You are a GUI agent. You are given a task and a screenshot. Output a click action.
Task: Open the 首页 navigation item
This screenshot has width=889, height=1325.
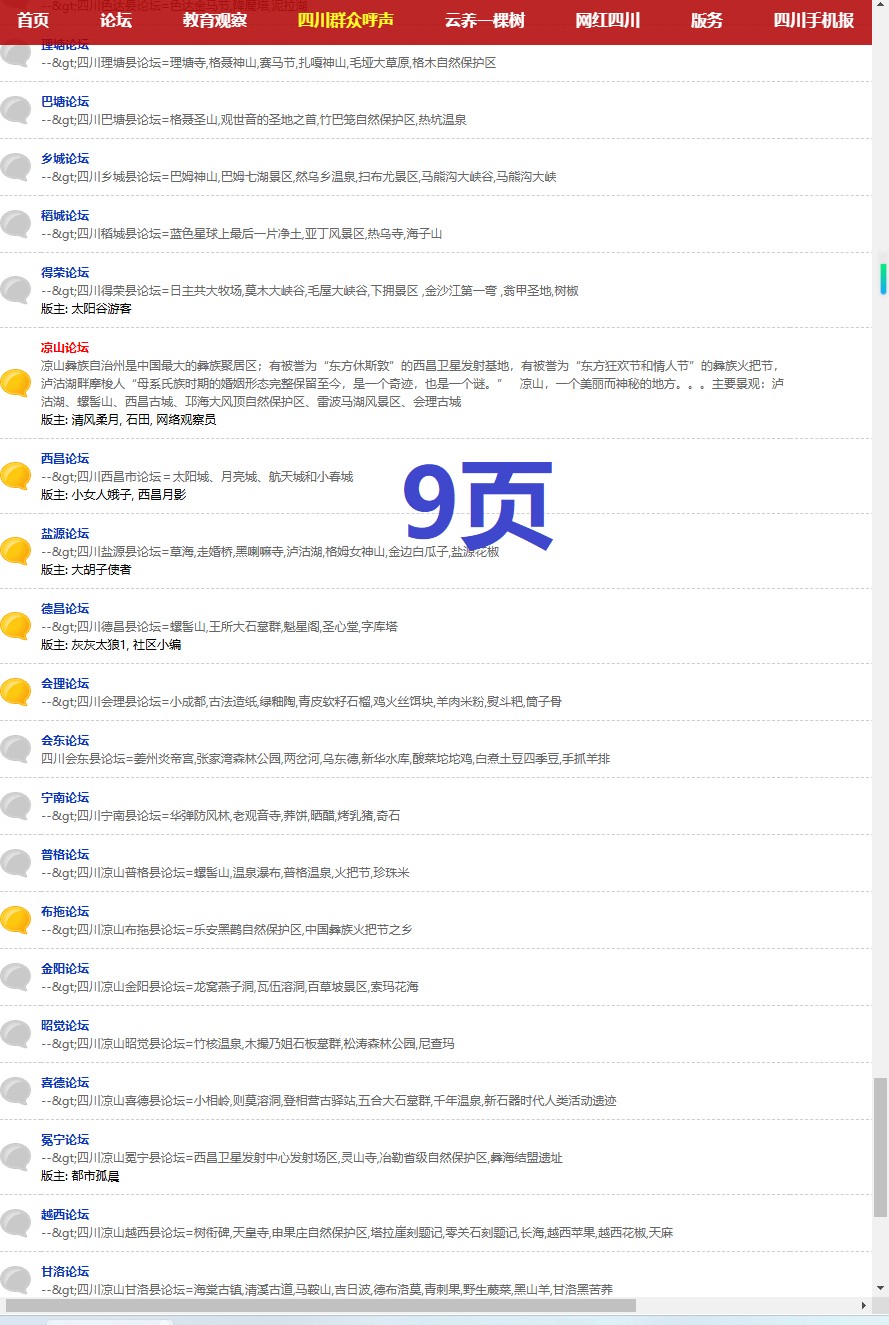click(33, 20)
